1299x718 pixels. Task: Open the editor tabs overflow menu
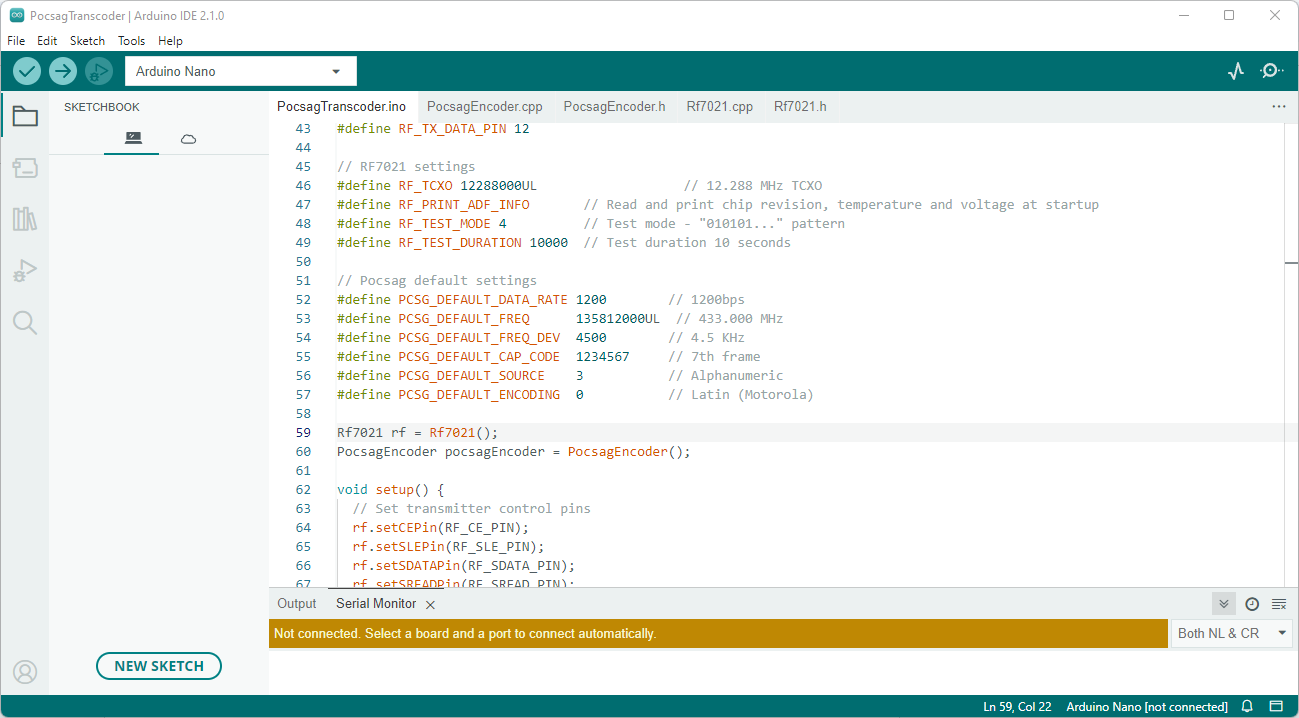pyautogui.click(x=1279, y=106)
